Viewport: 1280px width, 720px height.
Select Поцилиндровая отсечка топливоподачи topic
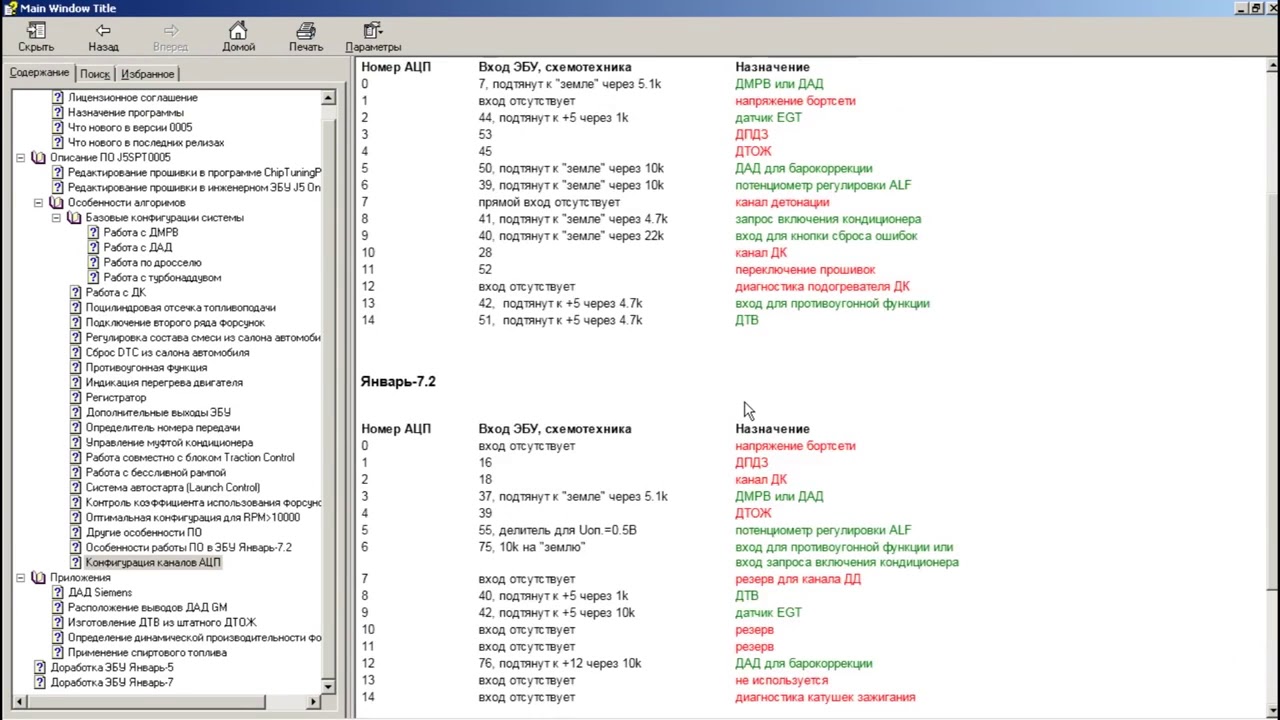click(x=181, y=308)
